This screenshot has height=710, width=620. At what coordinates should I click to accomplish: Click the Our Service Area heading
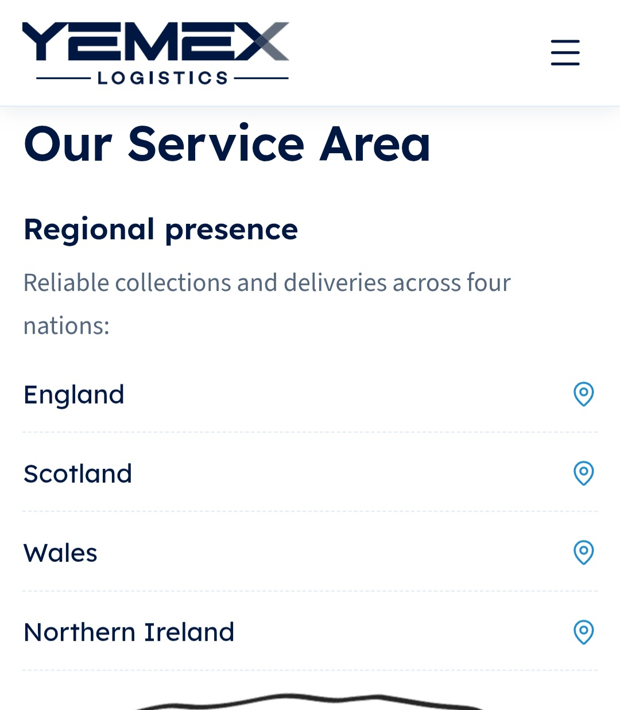tap(227, 144)
